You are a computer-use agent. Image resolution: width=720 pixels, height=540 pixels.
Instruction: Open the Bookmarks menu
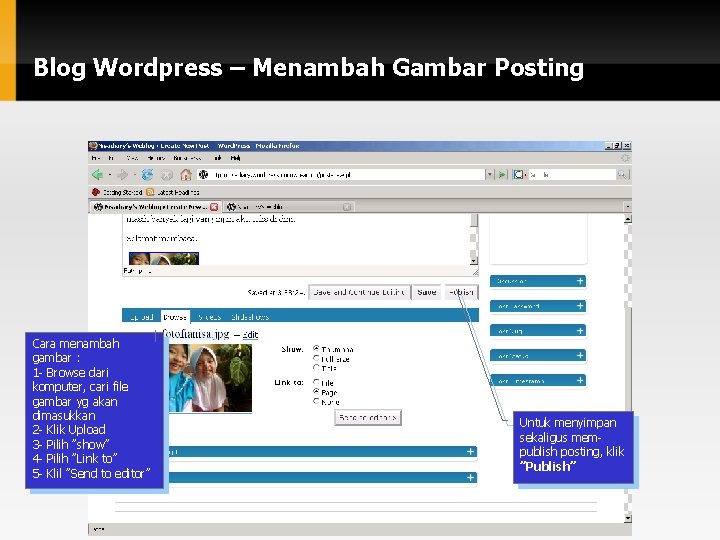[x=187, y=158]
